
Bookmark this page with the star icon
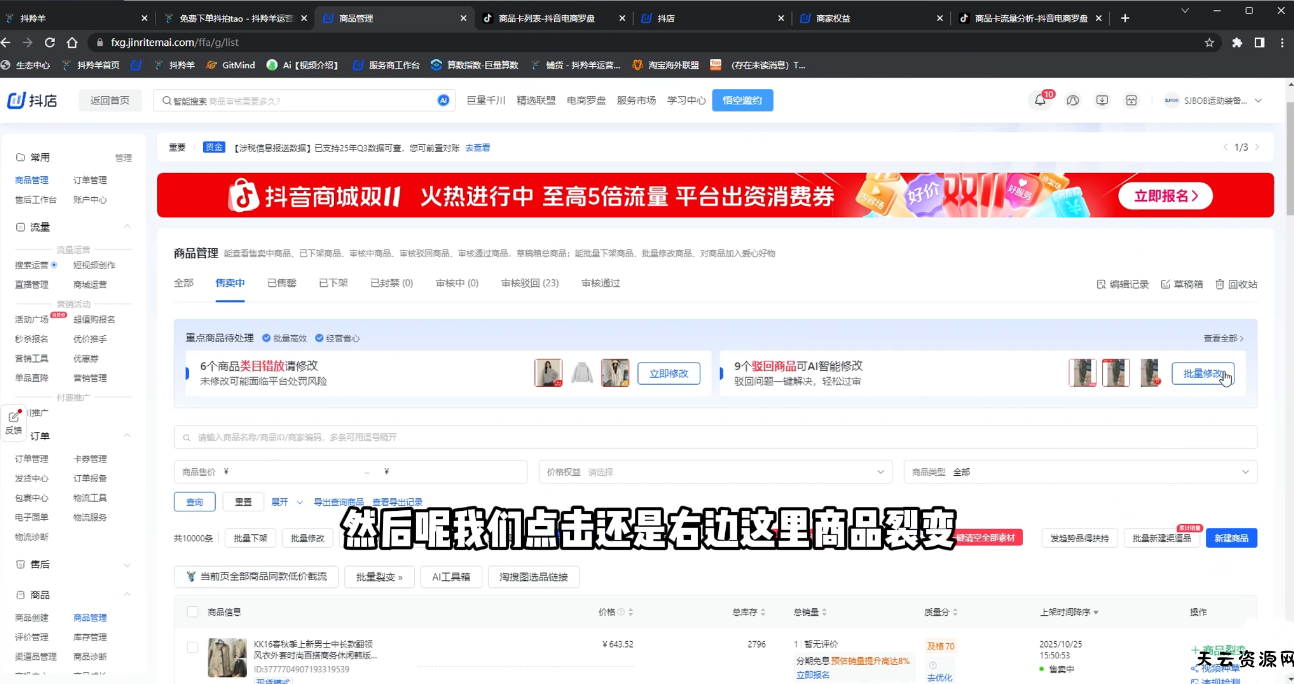click(x=1209, y=43)
